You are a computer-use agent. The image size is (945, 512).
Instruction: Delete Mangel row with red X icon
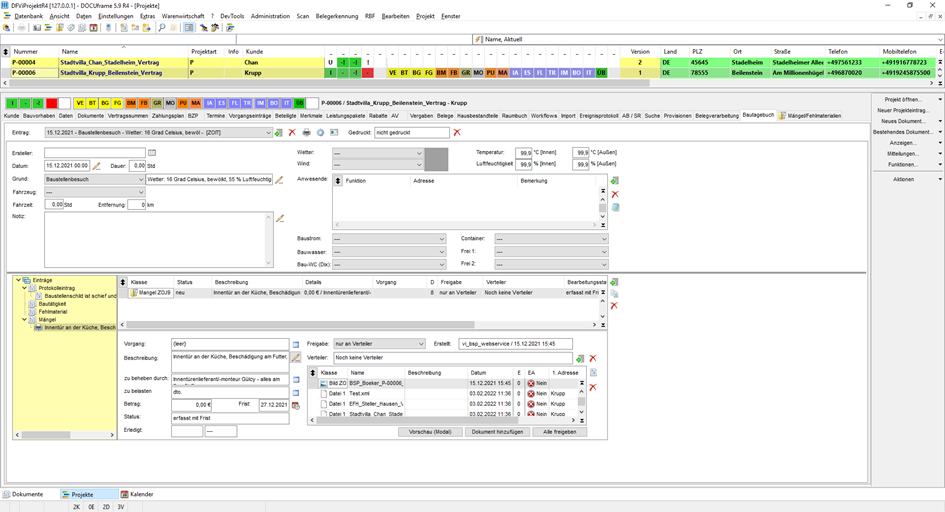click(x=614, y=306)
